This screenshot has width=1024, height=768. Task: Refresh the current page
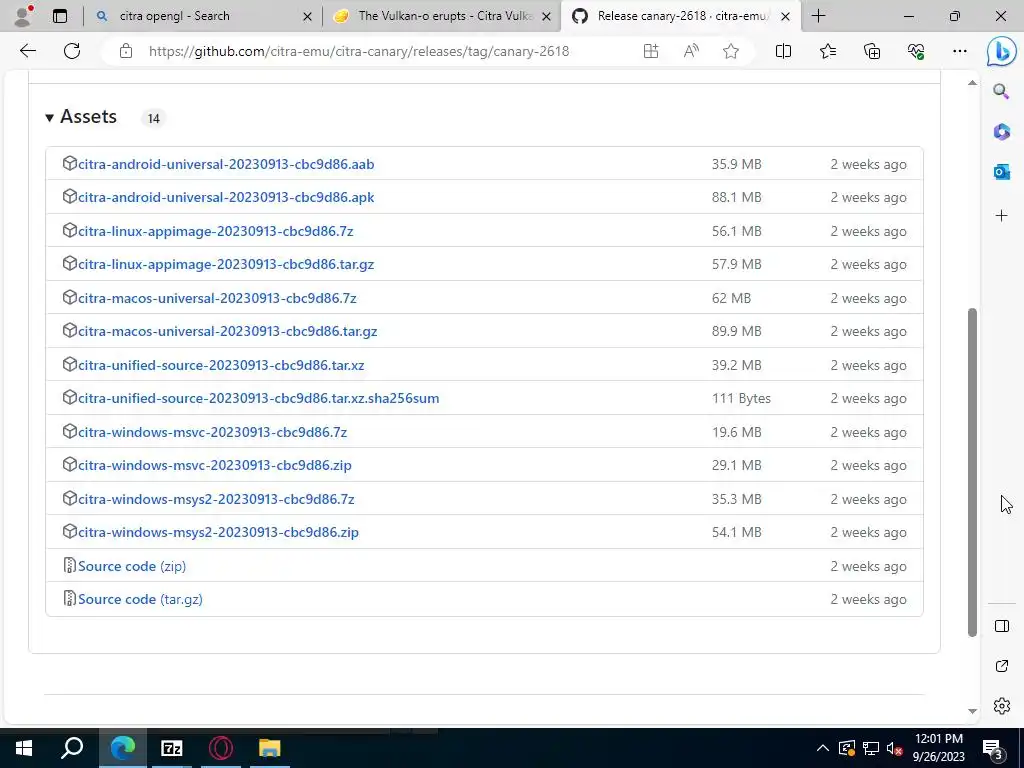72,51
